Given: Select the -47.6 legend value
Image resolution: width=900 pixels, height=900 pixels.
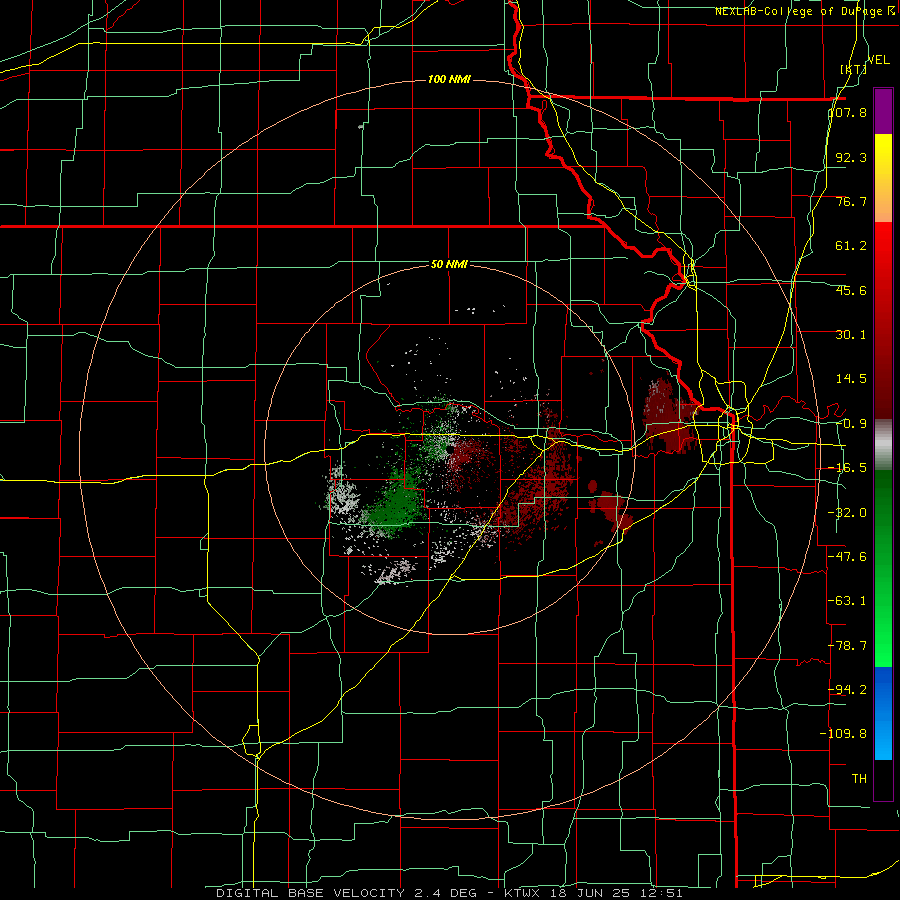Looking at the screenshot, I should [848, 557].
